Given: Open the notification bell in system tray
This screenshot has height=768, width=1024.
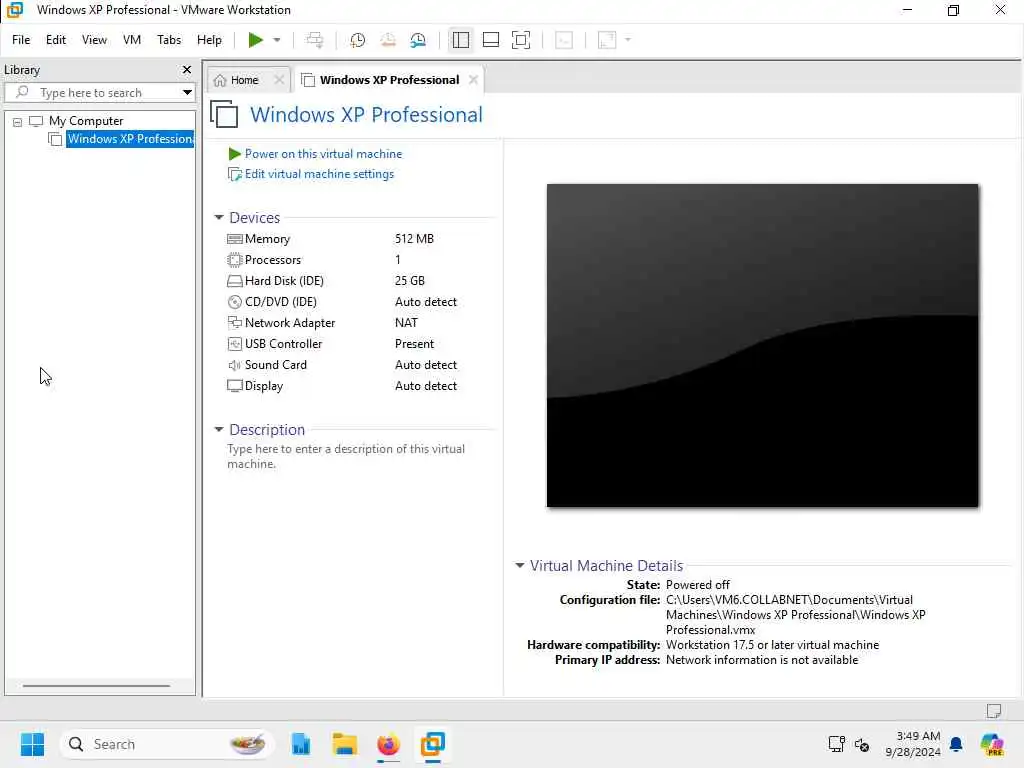Looking at the screenshot, I should 956,744.
